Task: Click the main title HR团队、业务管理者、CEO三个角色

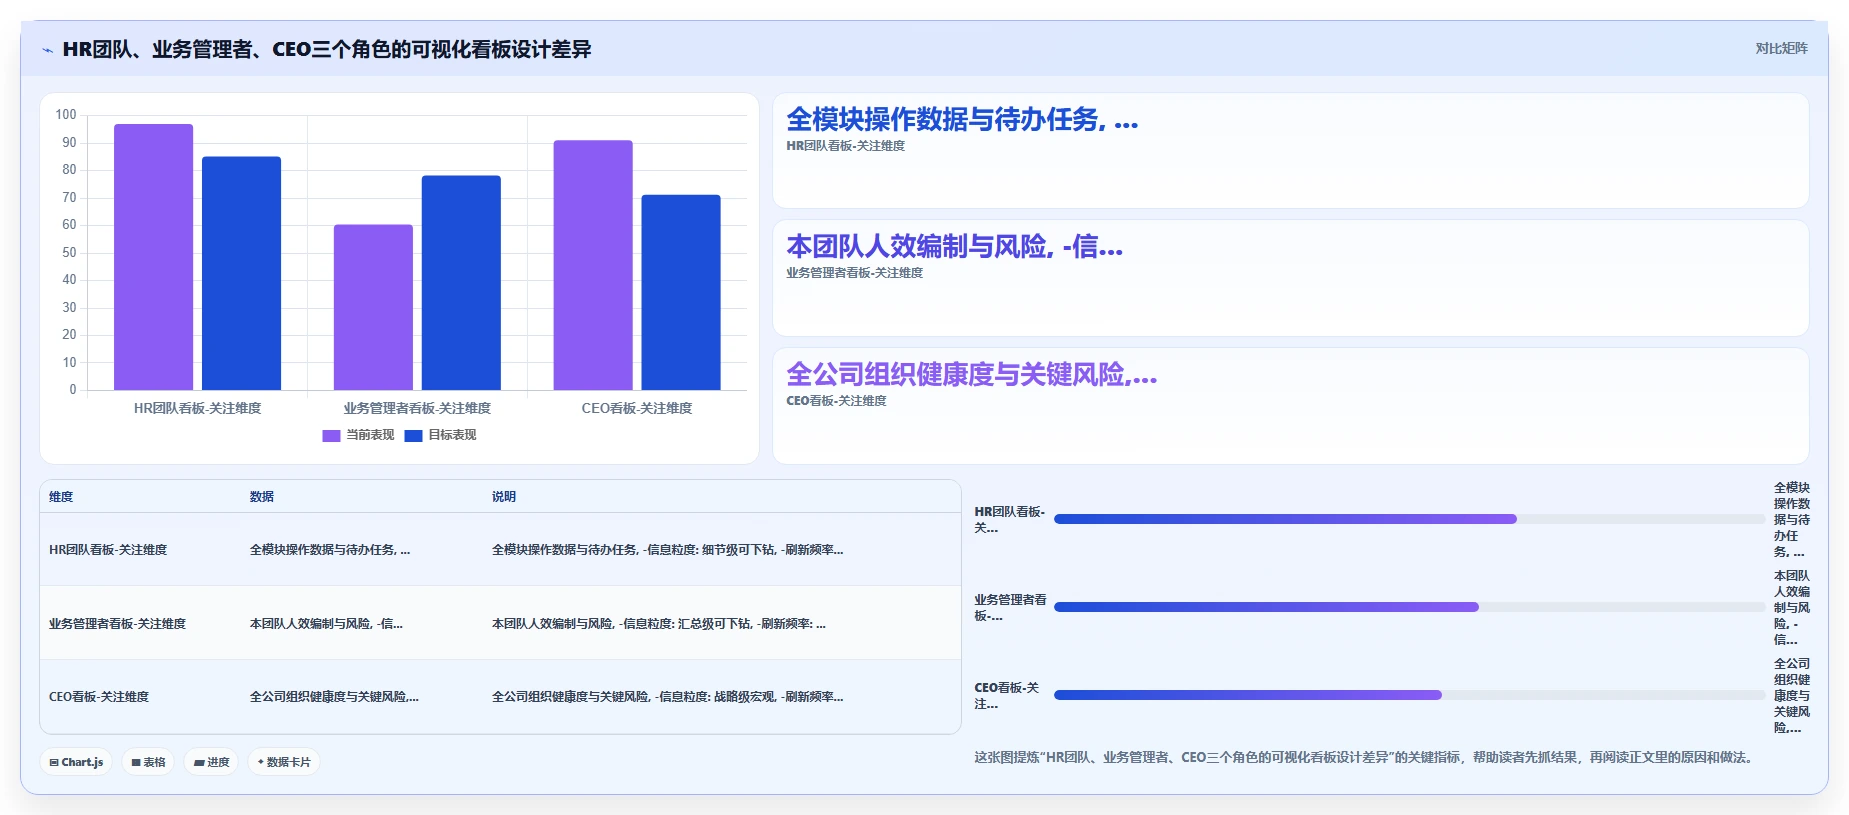Action: (x=327, y=50)
